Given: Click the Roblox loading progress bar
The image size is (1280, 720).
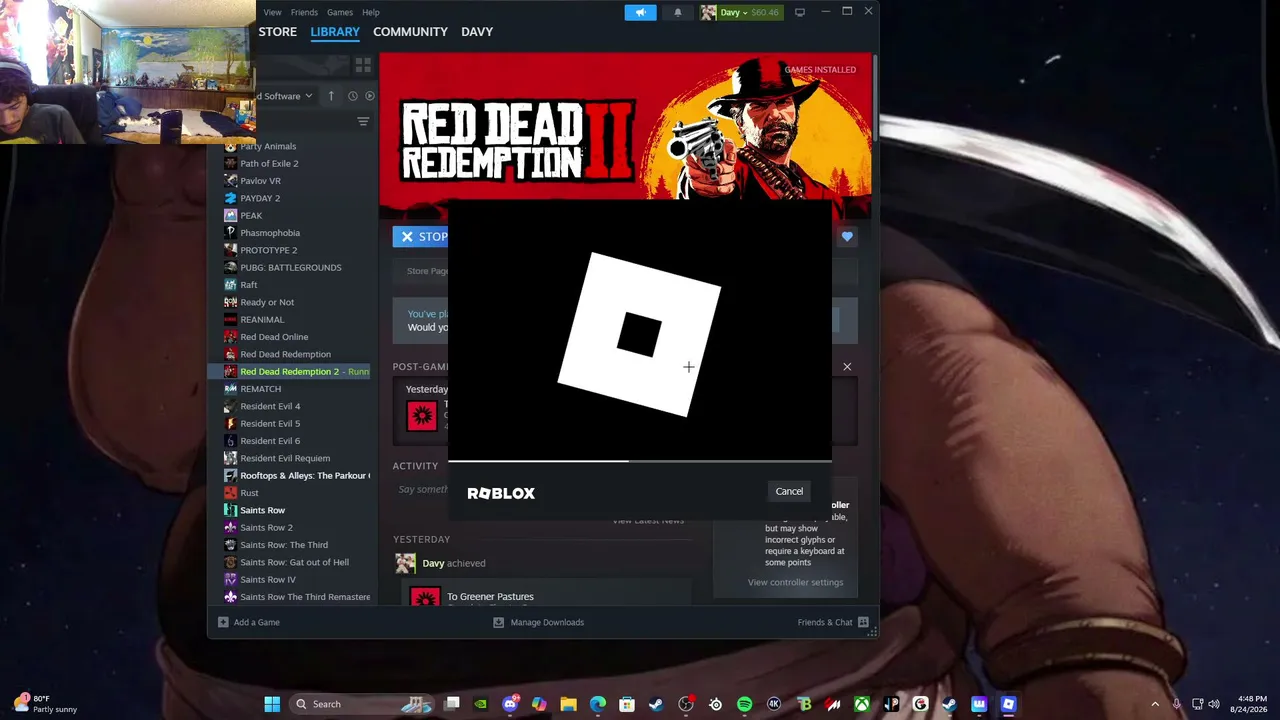Looking at the screenshot, I should (640, 461).
